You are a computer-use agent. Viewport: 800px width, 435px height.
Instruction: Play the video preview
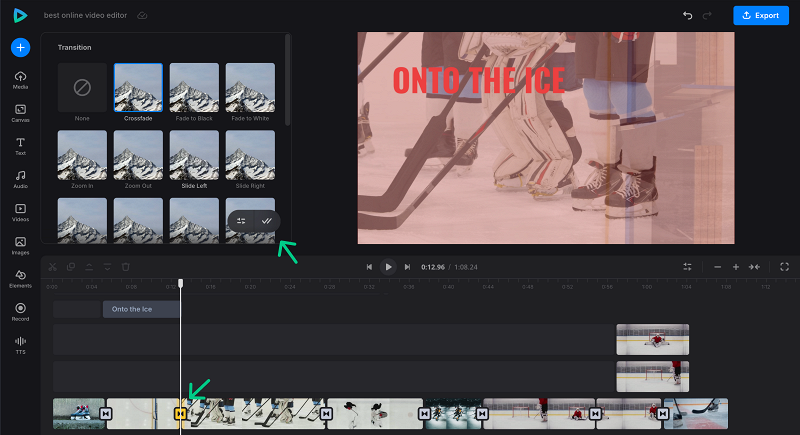click(388, 267)
